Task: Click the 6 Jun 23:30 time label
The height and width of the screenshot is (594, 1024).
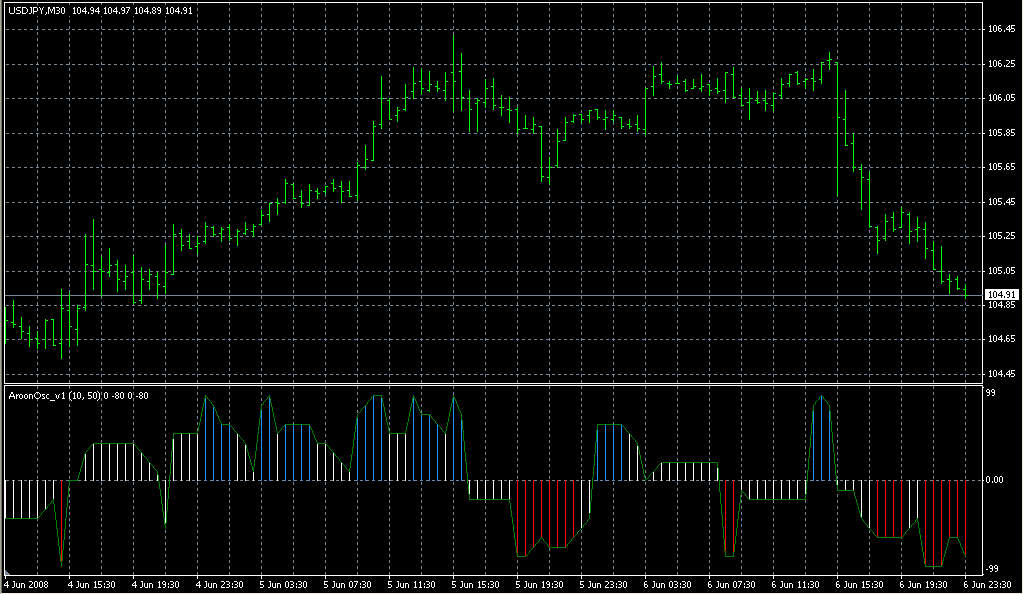Action: click(x=987, y=585)
